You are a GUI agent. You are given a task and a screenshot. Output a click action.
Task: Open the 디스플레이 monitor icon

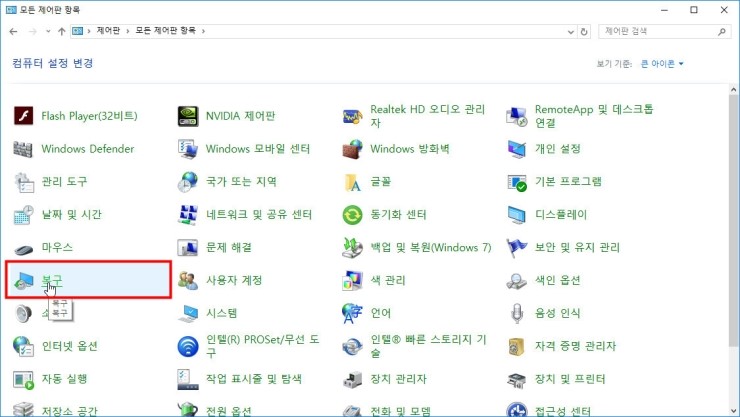point(516,215)
